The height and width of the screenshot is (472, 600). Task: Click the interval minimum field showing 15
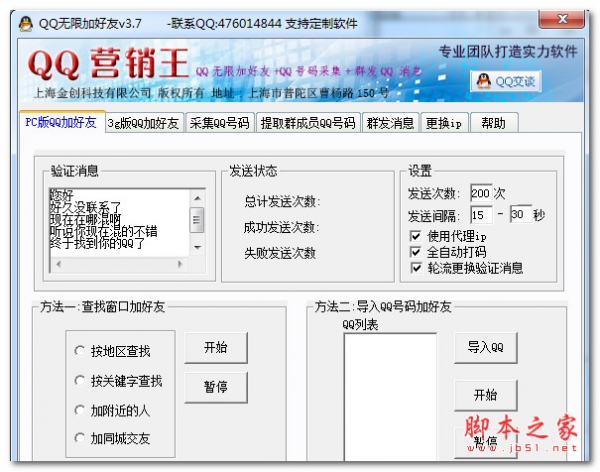(x=481, y=215)
